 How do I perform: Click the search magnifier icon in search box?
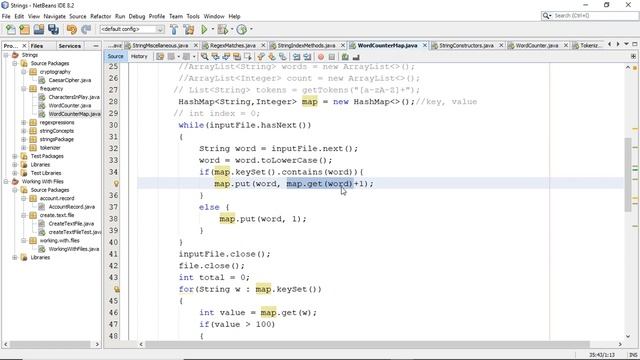tap(546, 16)
